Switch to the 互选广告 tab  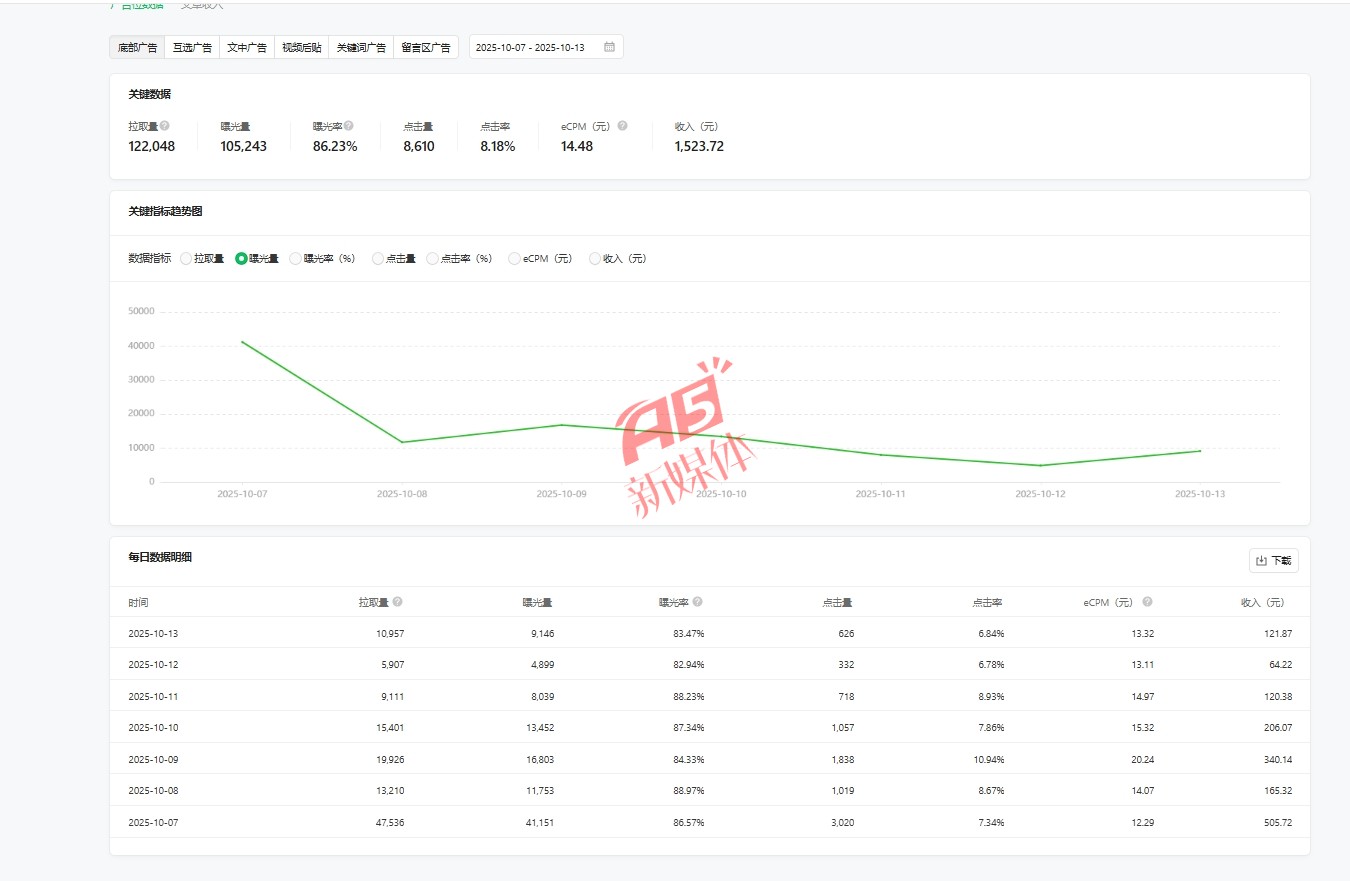click(x=192, y=47)
